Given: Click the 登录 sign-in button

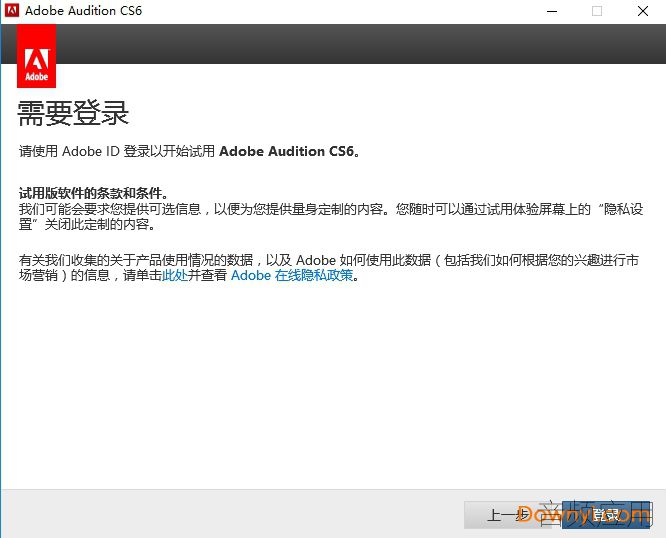Looking at the screenshot, I should tap(607, 515).
